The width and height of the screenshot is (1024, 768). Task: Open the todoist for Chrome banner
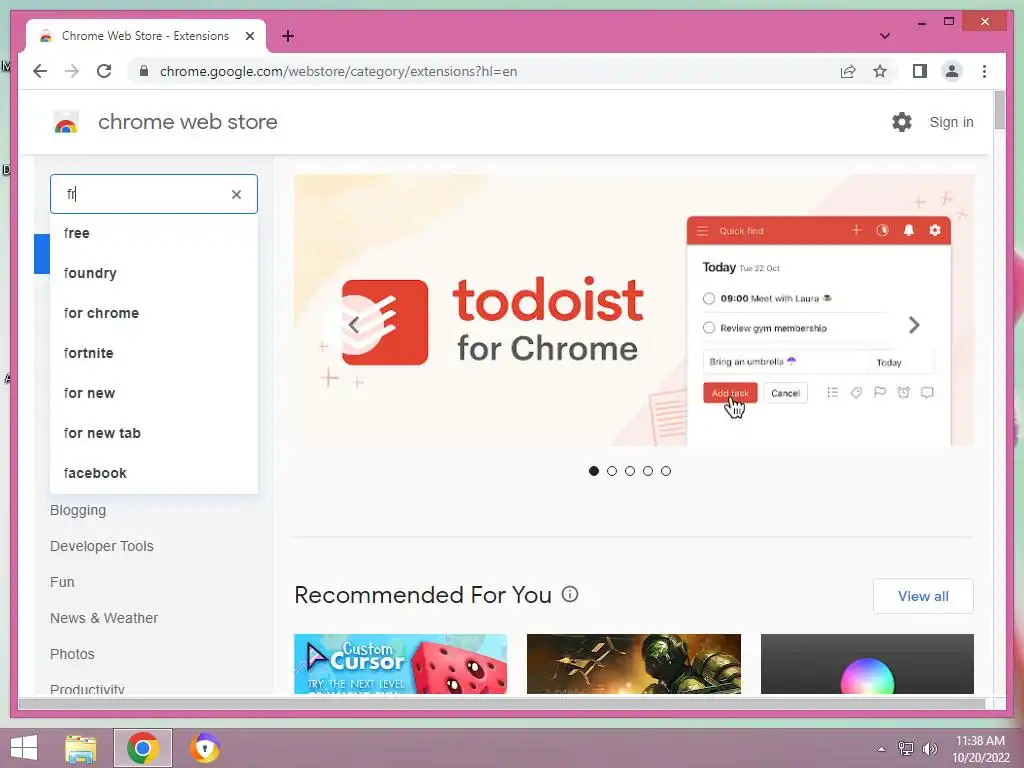(x=633, y=310)
